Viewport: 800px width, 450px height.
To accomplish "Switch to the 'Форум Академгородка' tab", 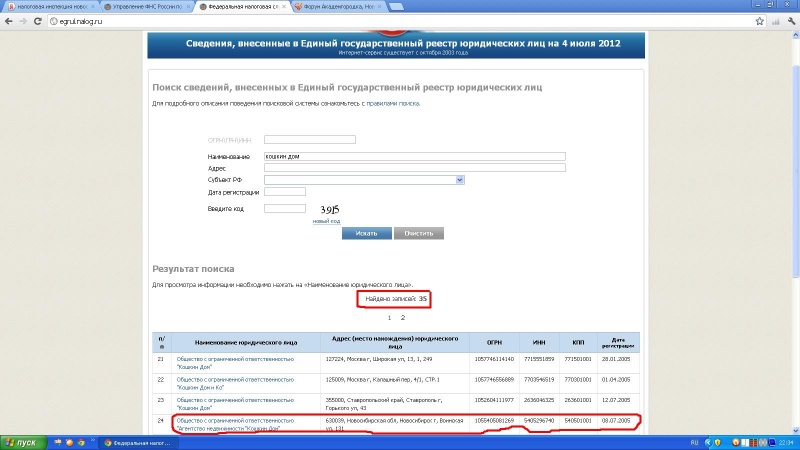I will pyautogui.click(x=337, y=7).
